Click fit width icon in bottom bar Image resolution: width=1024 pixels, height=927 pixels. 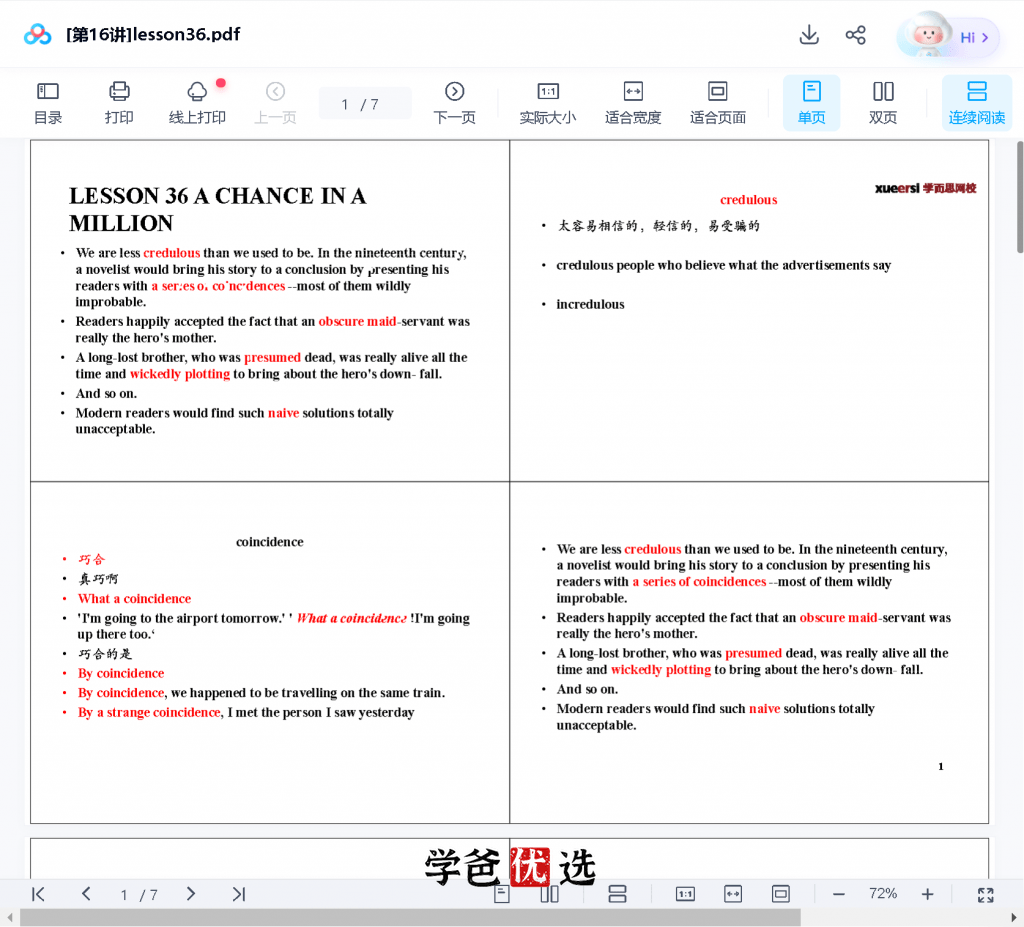click(x=733, y=894)
